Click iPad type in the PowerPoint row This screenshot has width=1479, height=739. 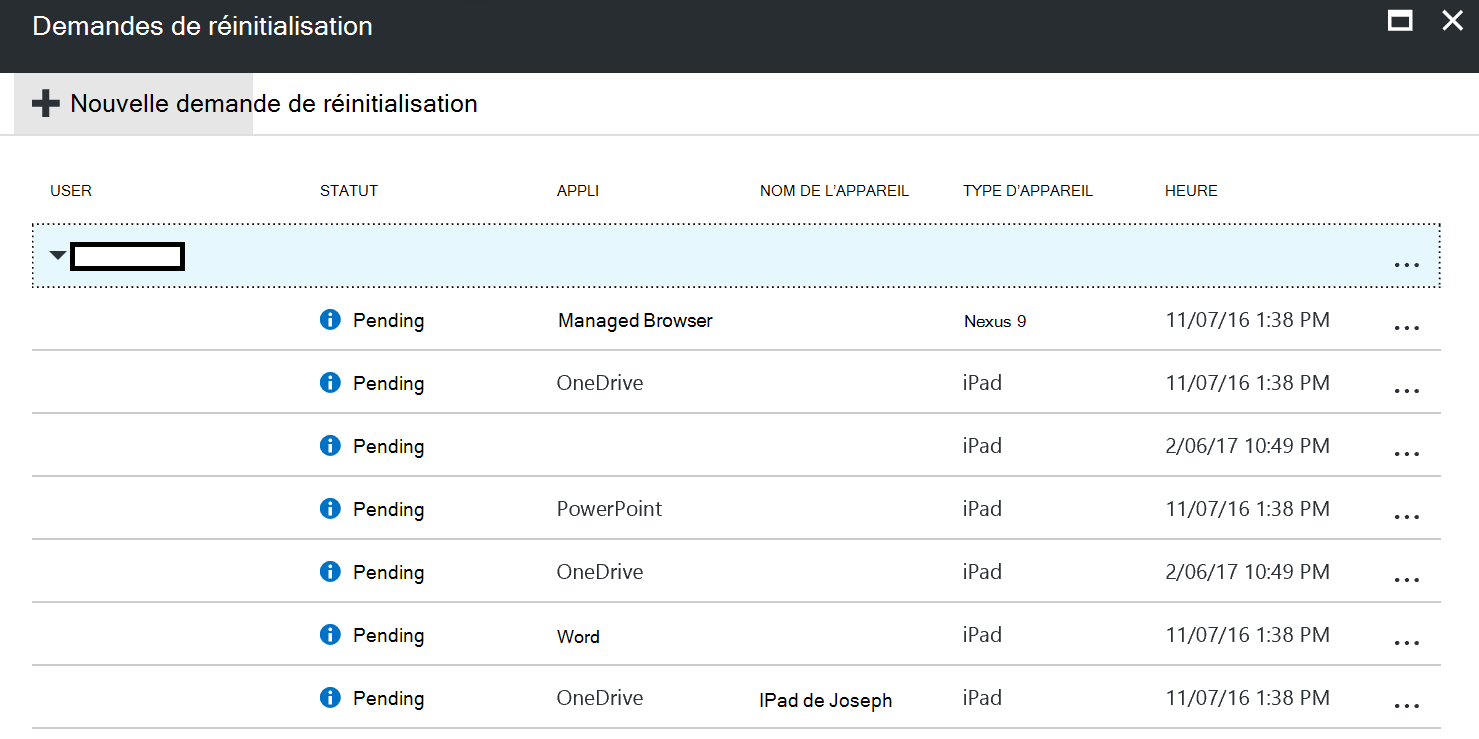pos(982,509)
